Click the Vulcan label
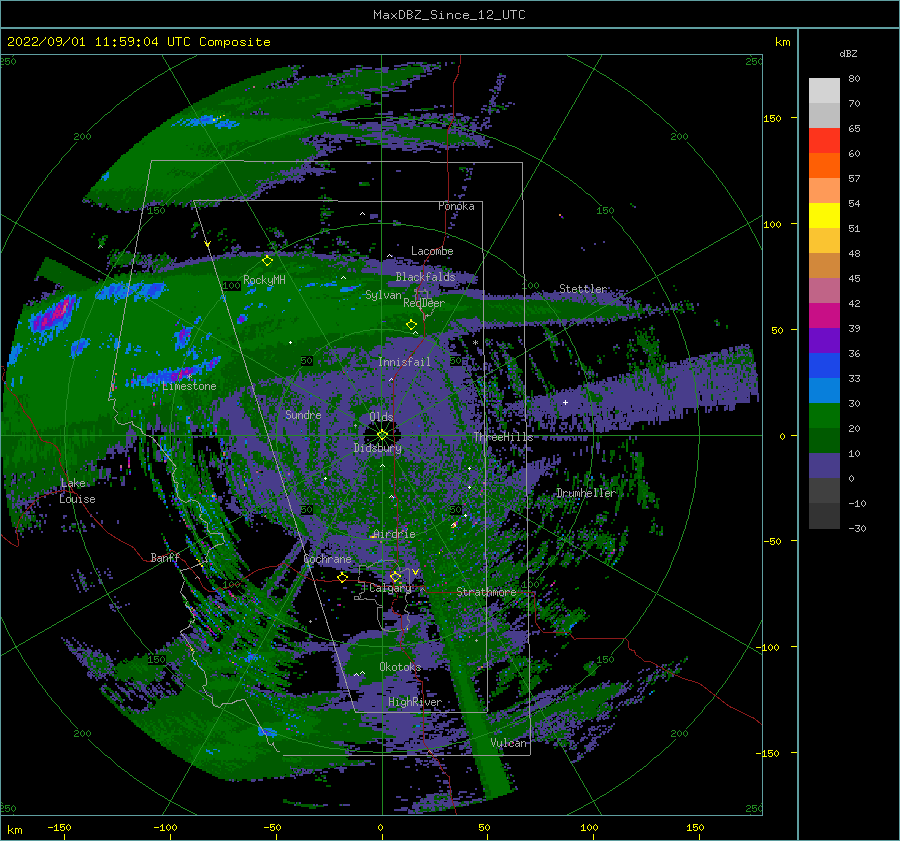900x841 pixels. (508, 743)
